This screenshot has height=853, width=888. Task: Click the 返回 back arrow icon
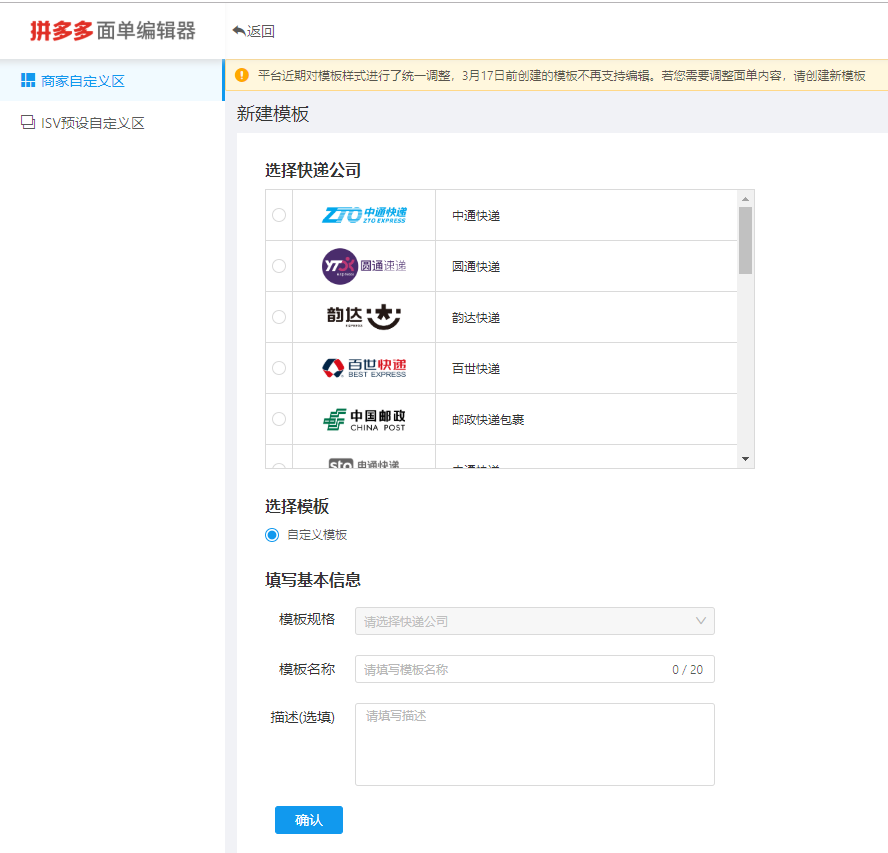click(x=238, y=31)
